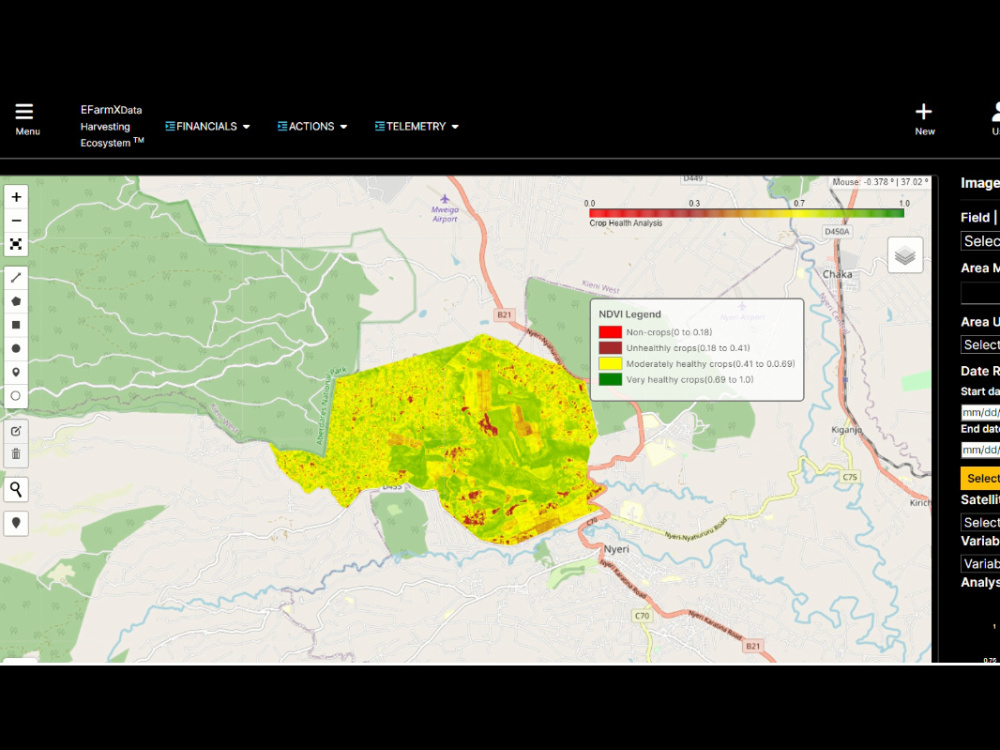Select the draw marker pin tool
This screenshot has height=750, width=1000.
click(x=16, y=372)
